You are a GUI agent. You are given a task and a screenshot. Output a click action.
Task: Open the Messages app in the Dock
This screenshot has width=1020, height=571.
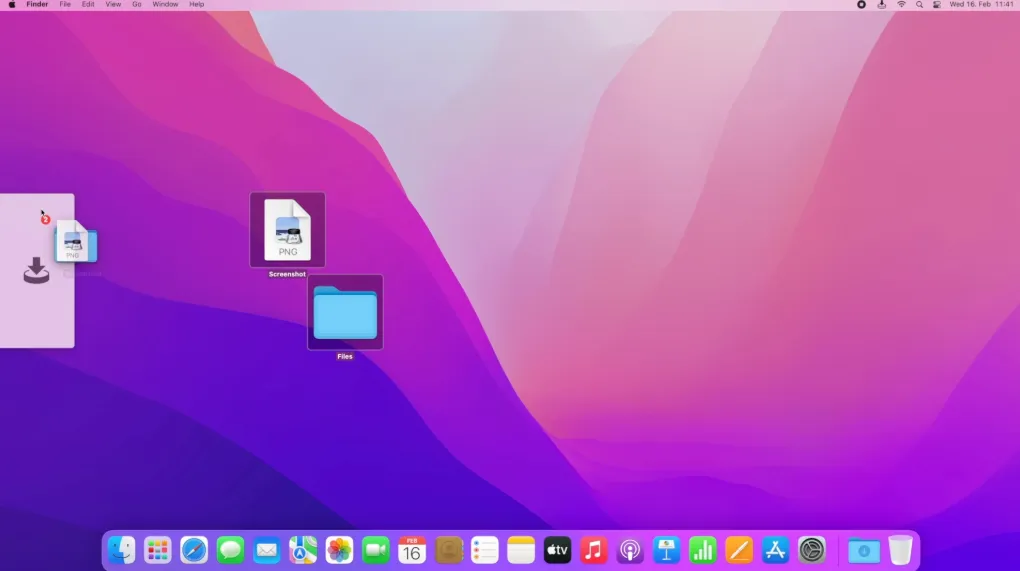click(x=230, y=550)
